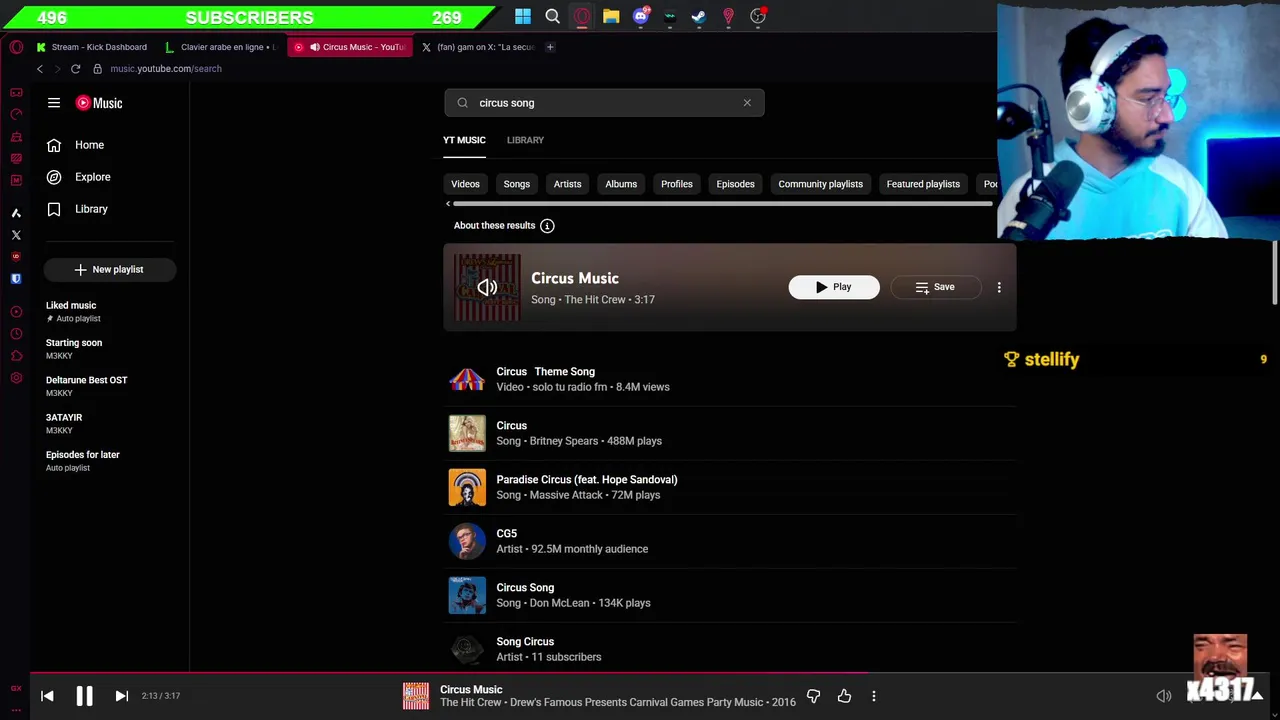This screenshot has height=720, width=1280.
Task: Click the magnifier icon in search box
Action: click(x=462, y=103)
